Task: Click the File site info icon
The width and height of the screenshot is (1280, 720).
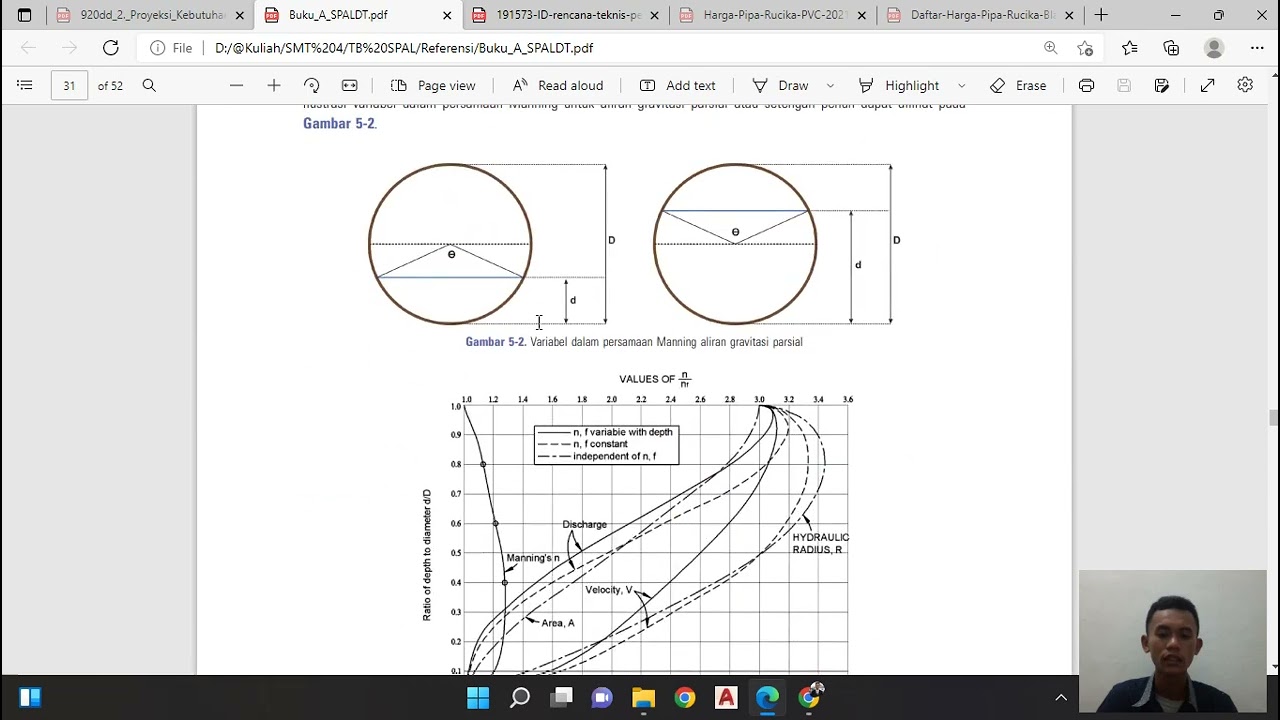Action: [171, 48]
